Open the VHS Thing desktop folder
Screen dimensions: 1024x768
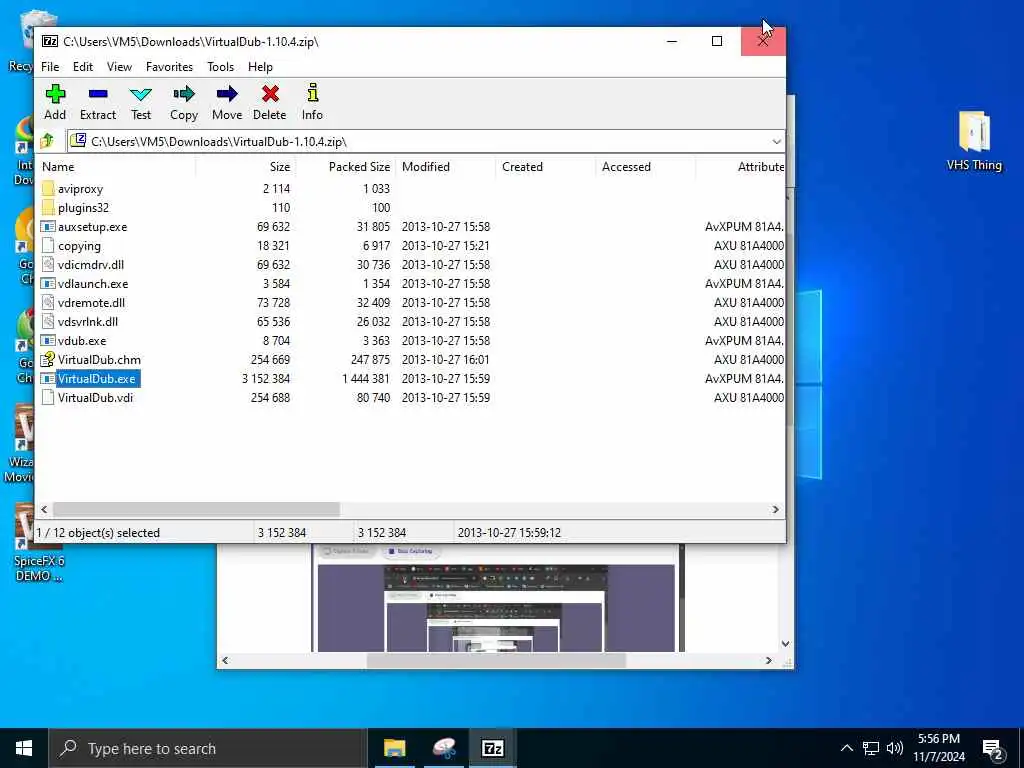click(x=974, y=140)
